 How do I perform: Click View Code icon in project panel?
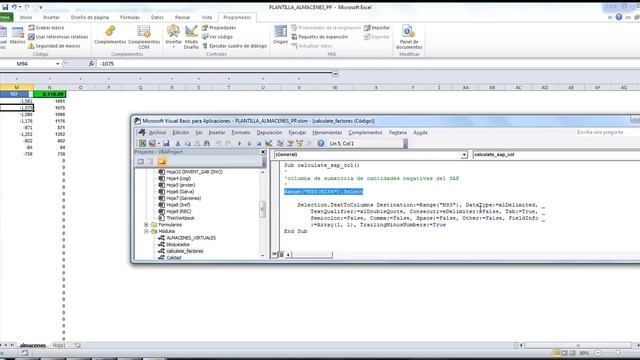point(141,162)
